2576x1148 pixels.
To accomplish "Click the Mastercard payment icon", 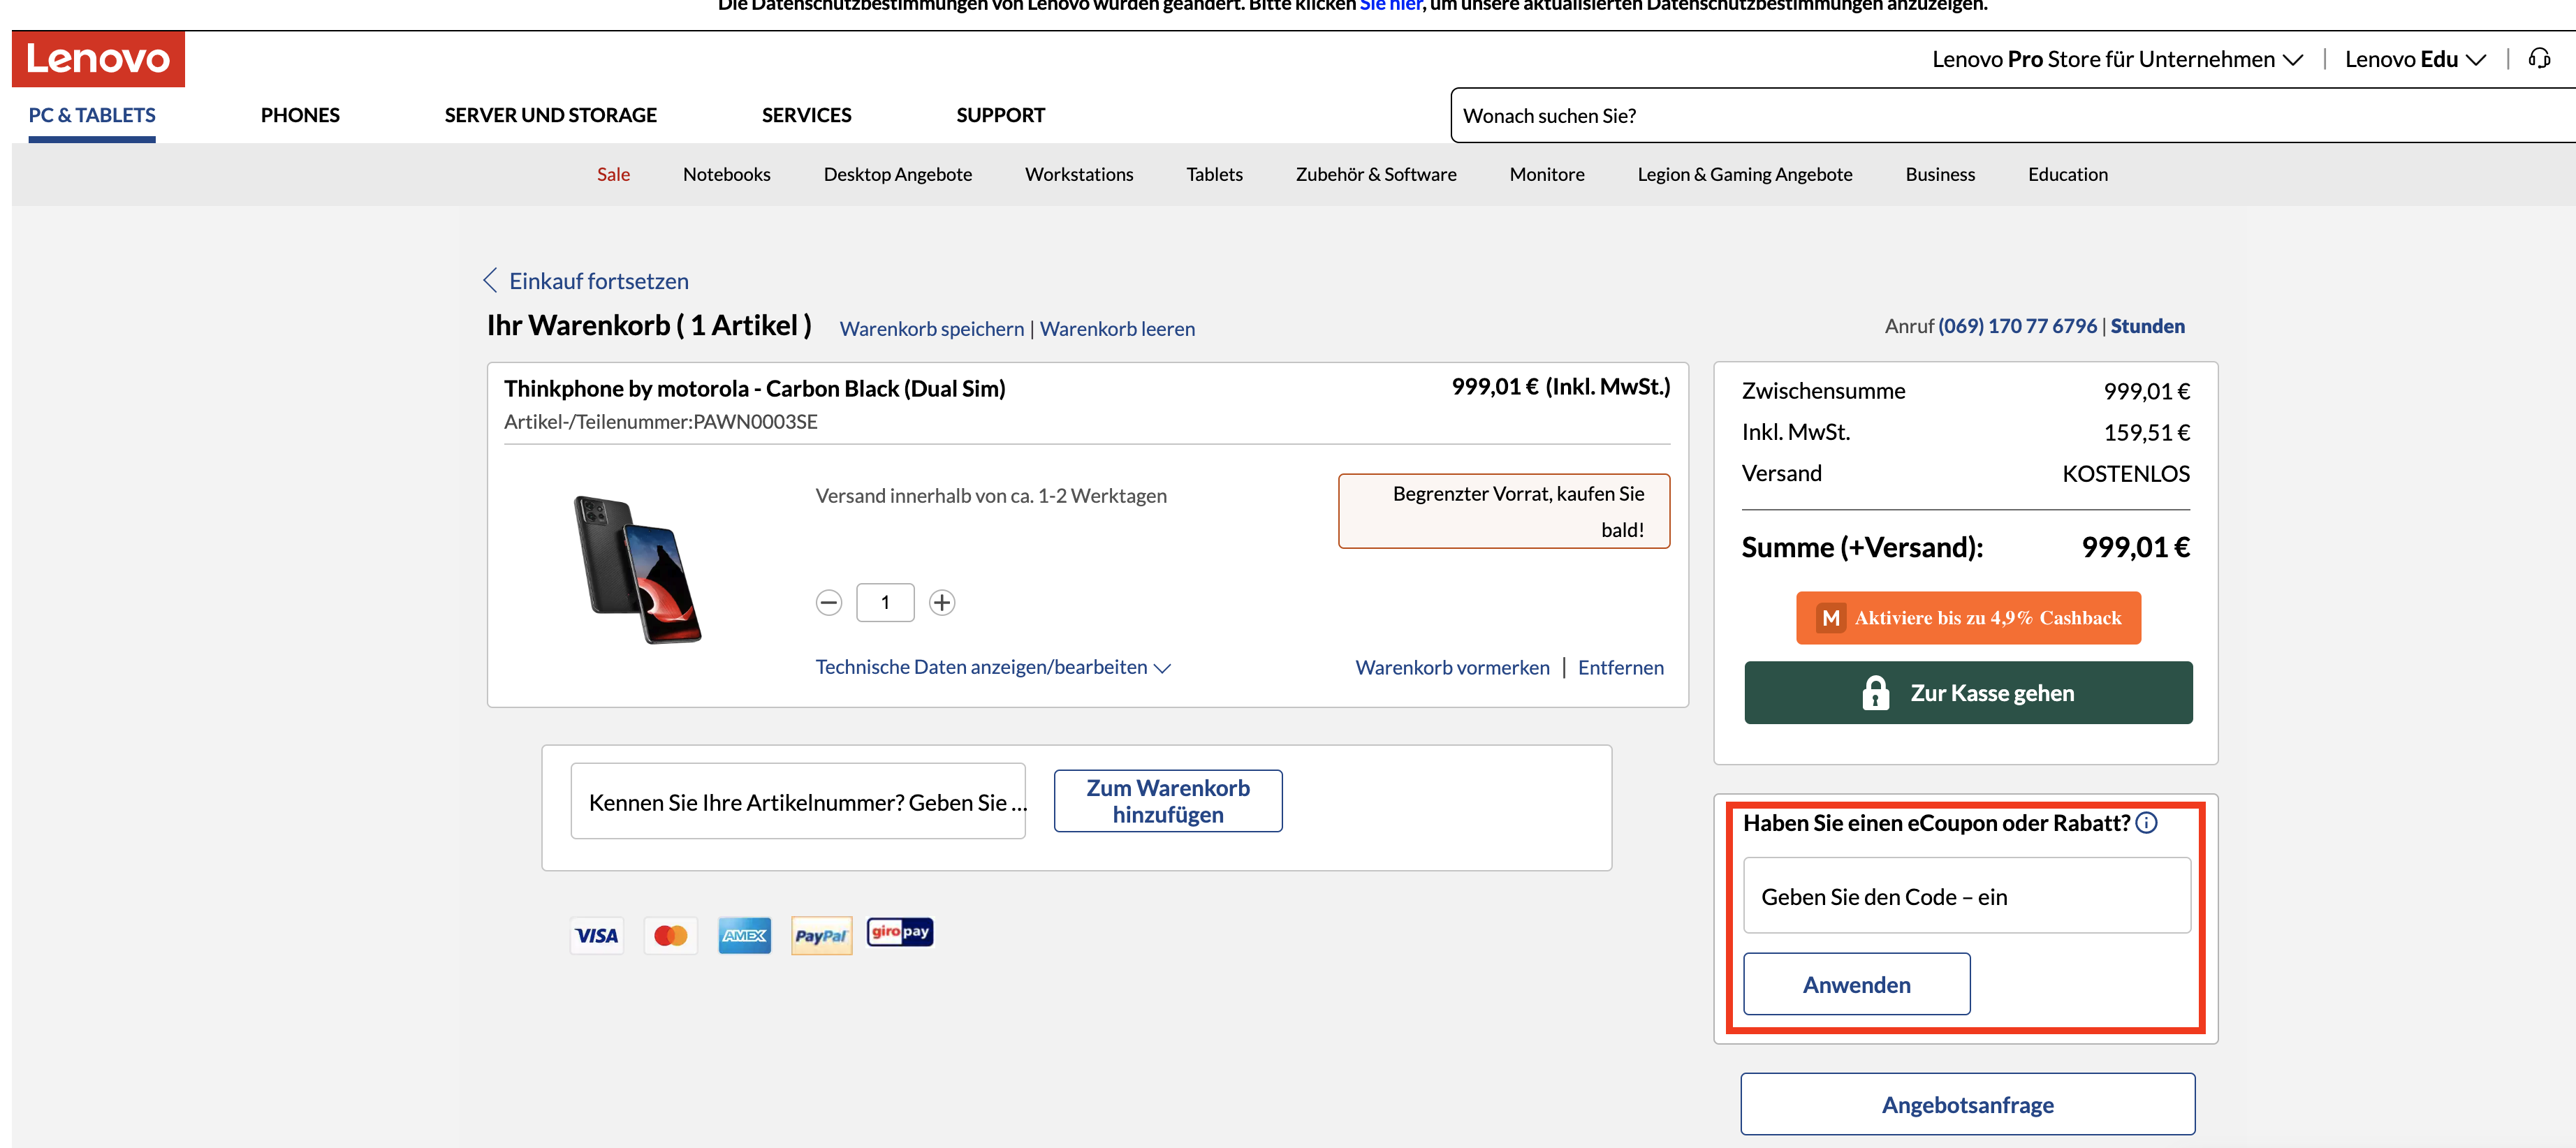I will point(671,934).
